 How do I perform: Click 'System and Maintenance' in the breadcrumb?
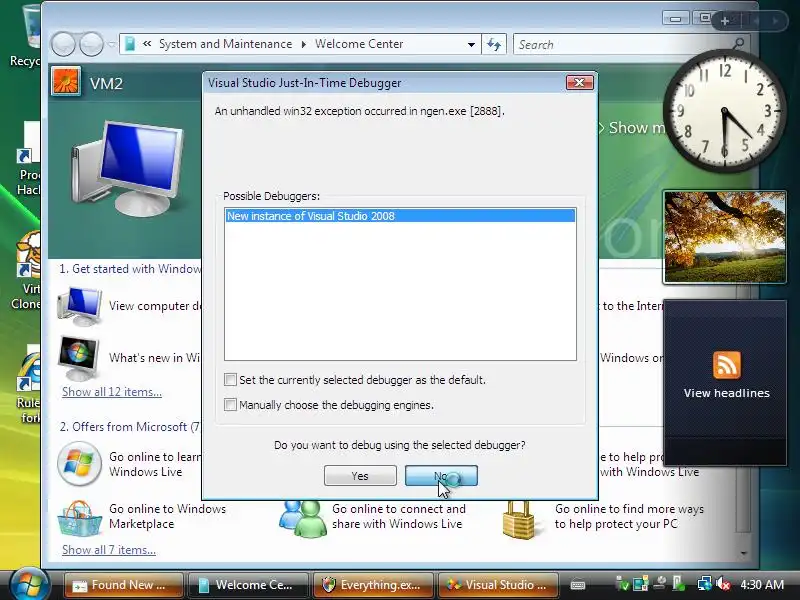pyautogui.click(x=226, y=44)
